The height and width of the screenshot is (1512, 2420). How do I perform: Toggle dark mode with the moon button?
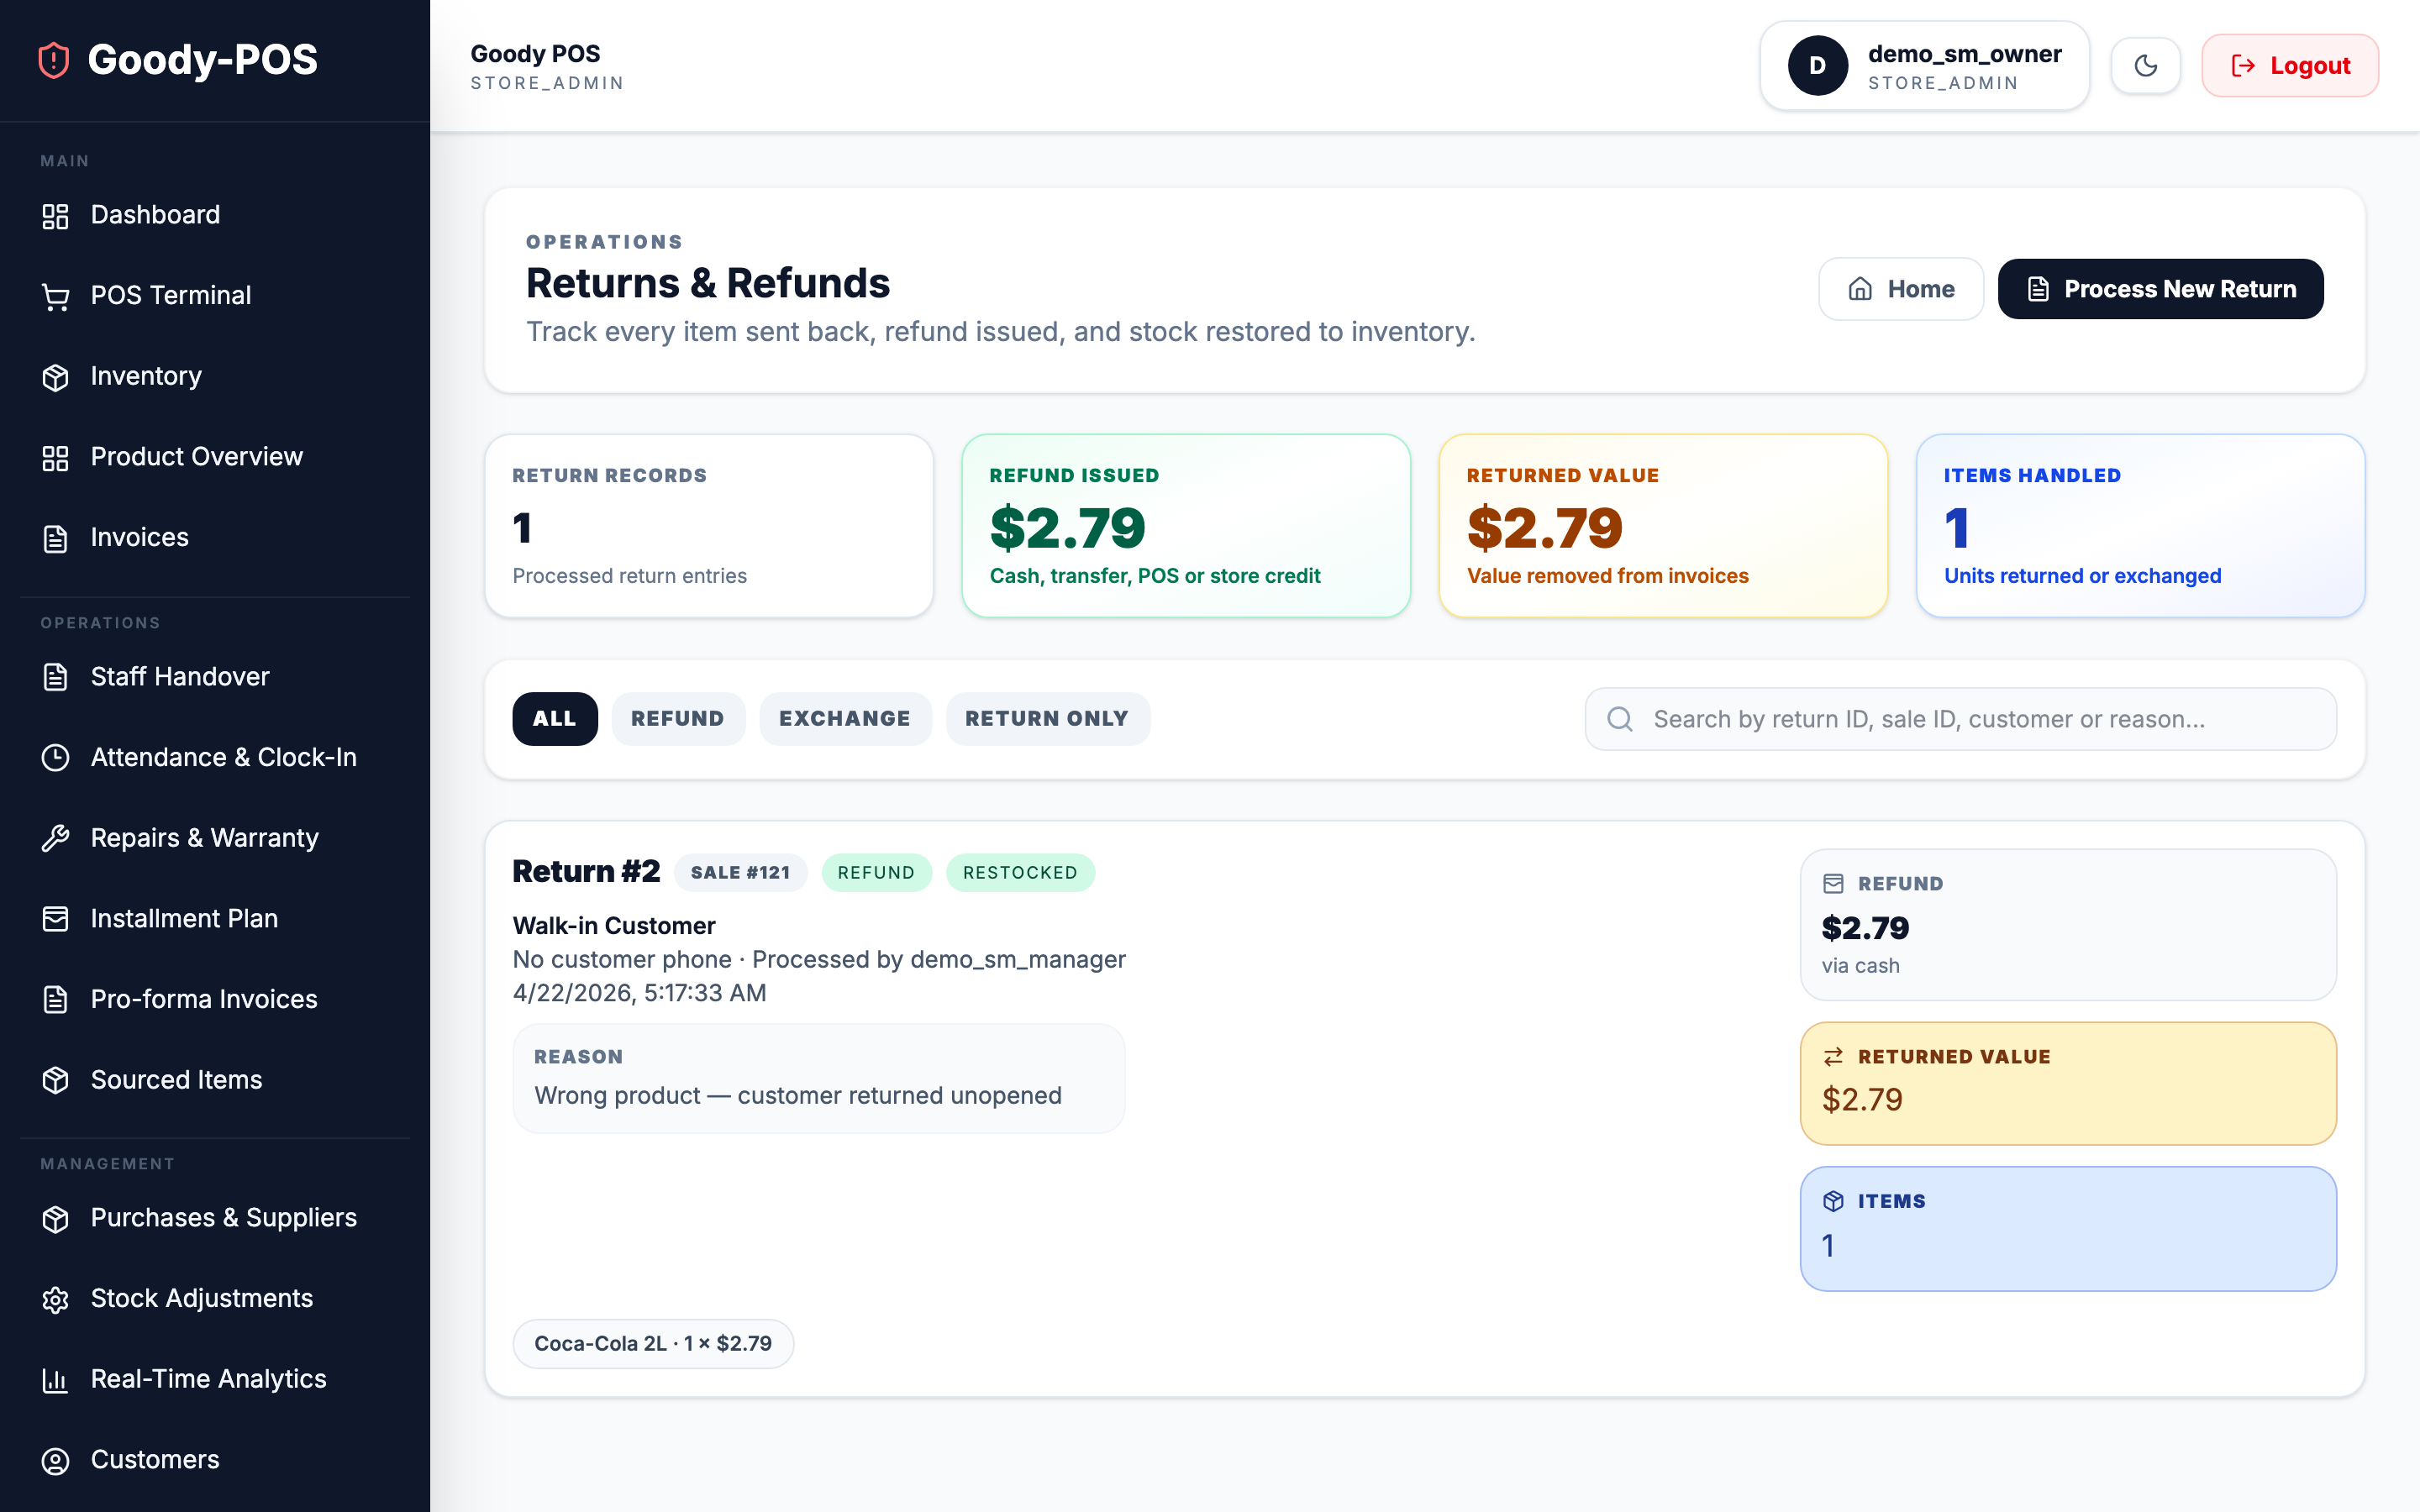click(2145, 65)
